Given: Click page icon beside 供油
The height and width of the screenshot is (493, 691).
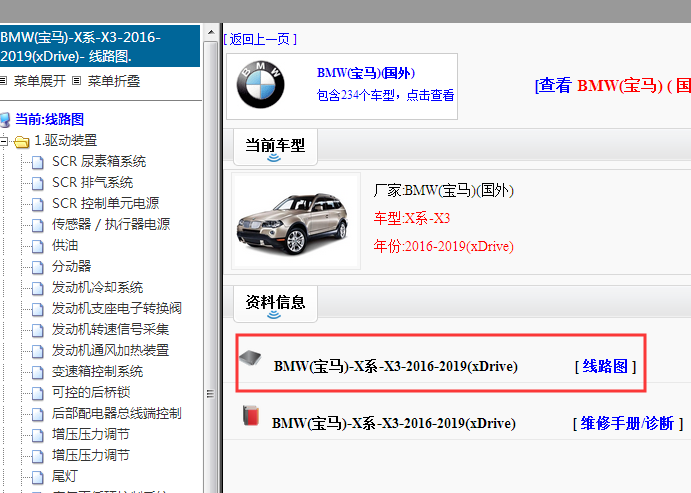Looking at the screenshot, I should tap(38, 246).
